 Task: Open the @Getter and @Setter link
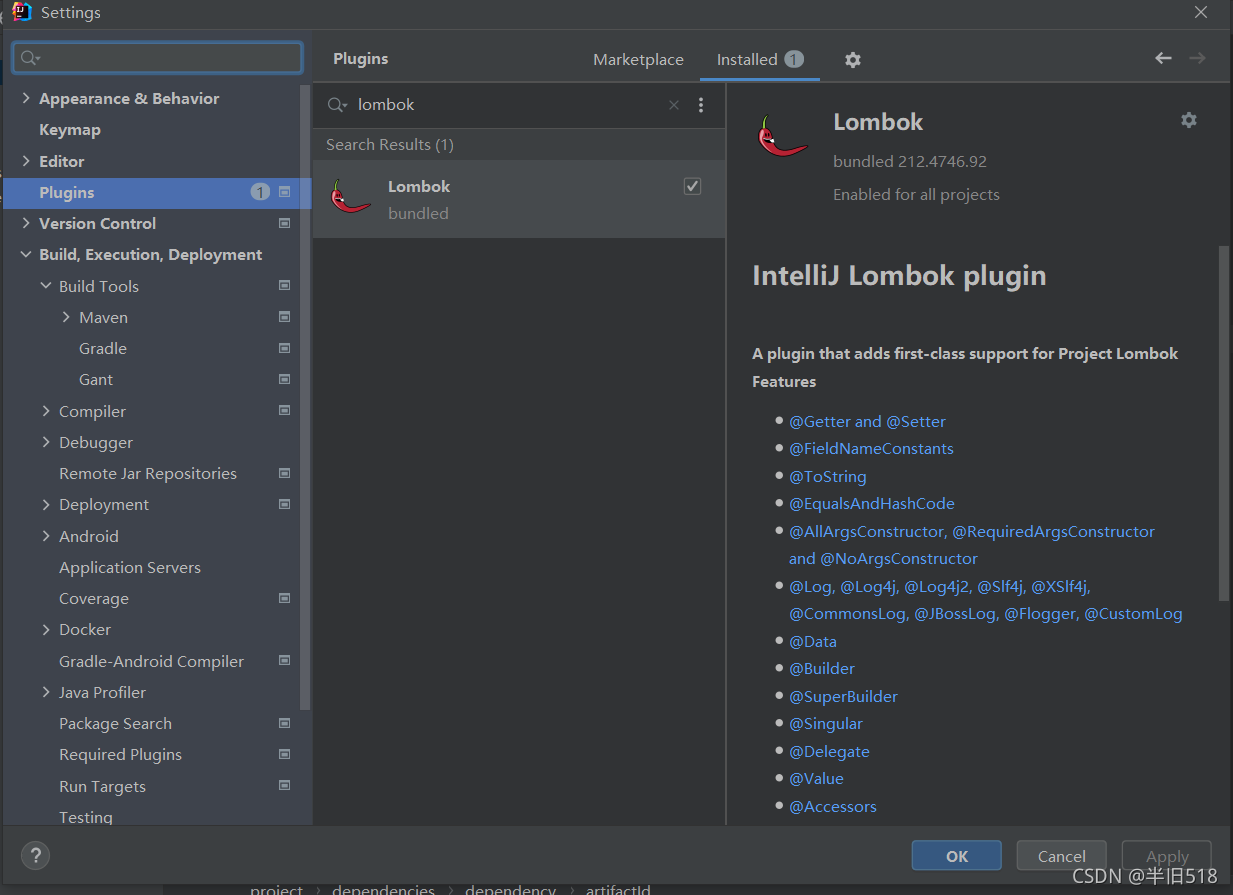(867, 421)
